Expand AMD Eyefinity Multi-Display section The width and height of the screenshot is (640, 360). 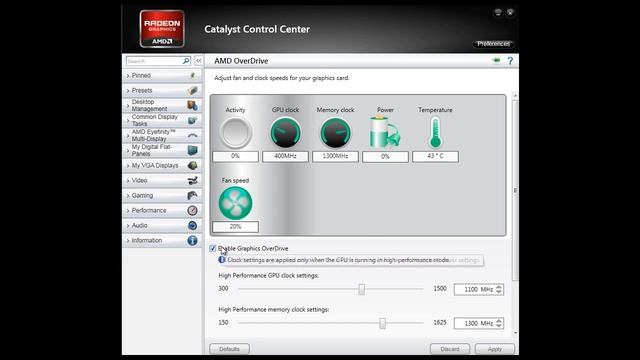pos(162,135)
